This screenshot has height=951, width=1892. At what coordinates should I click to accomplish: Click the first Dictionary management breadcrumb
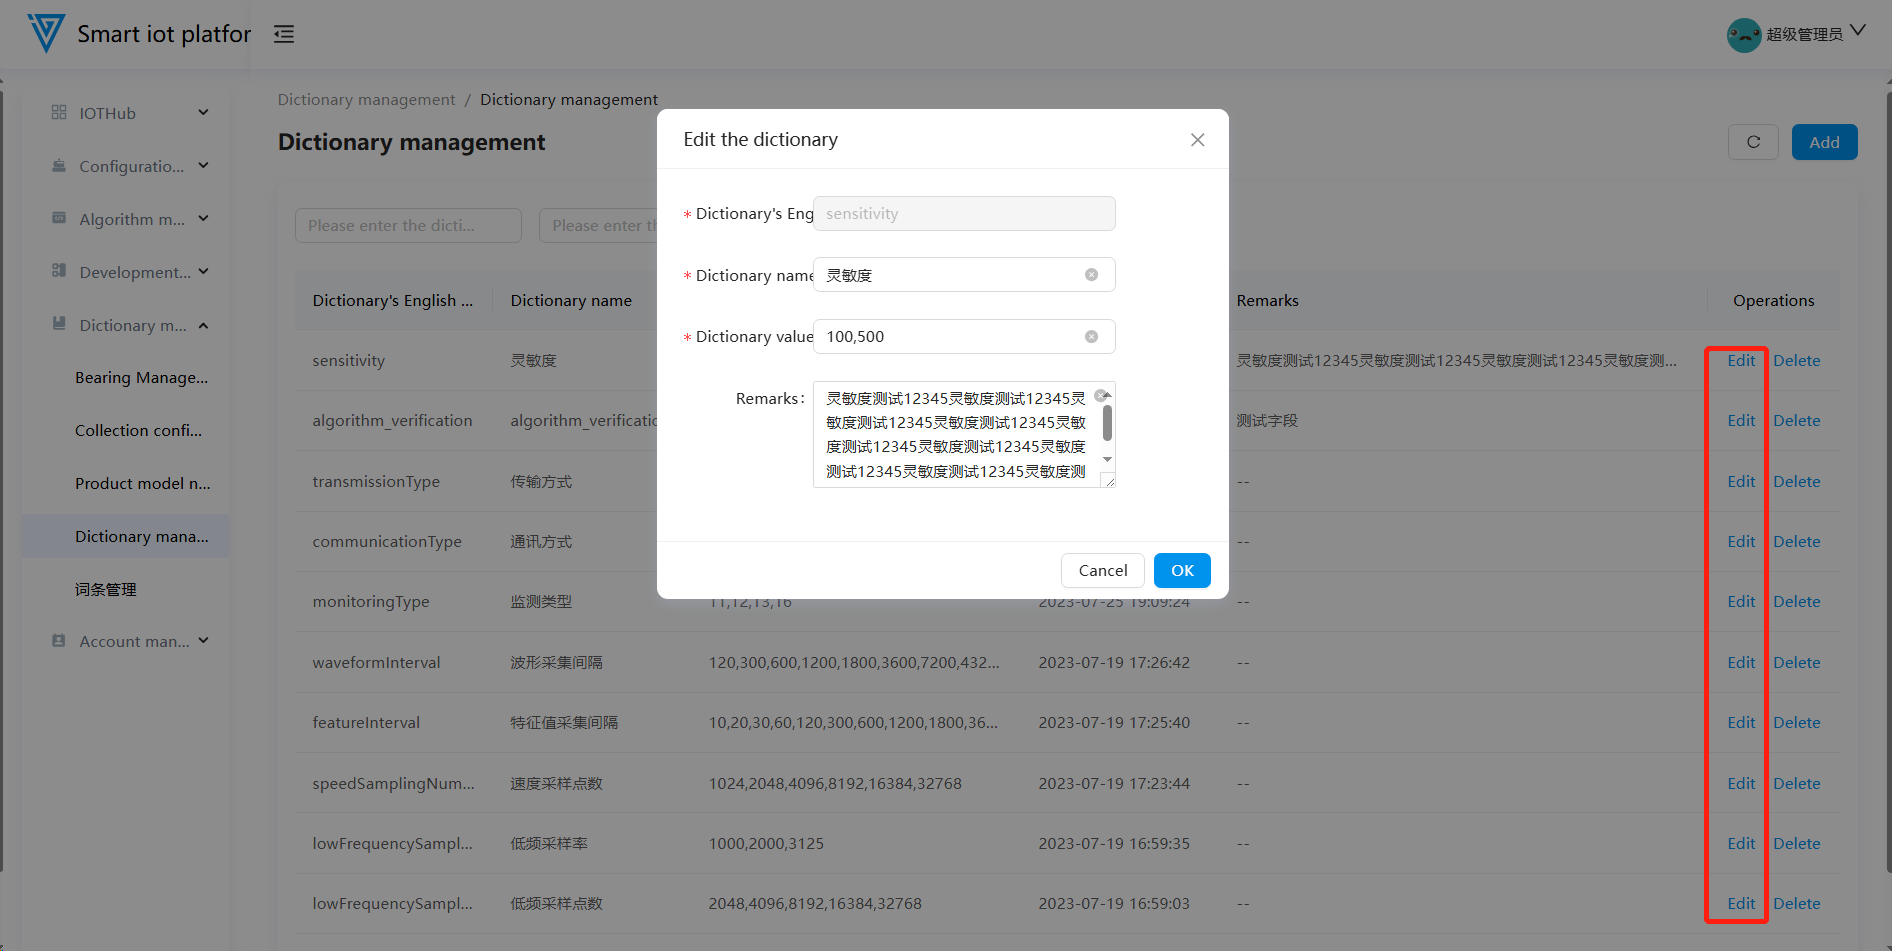tap(366, 100)
